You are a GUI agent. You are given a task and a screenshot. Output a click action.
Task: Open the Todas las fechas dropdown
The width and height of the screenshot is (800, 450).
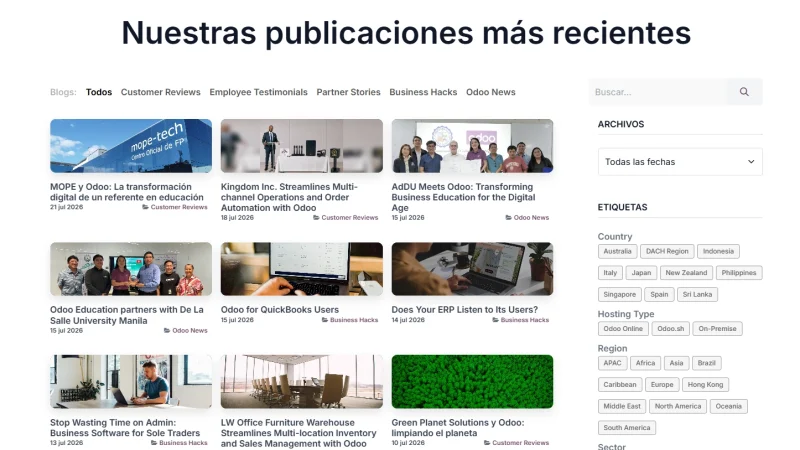coord(680,162)
